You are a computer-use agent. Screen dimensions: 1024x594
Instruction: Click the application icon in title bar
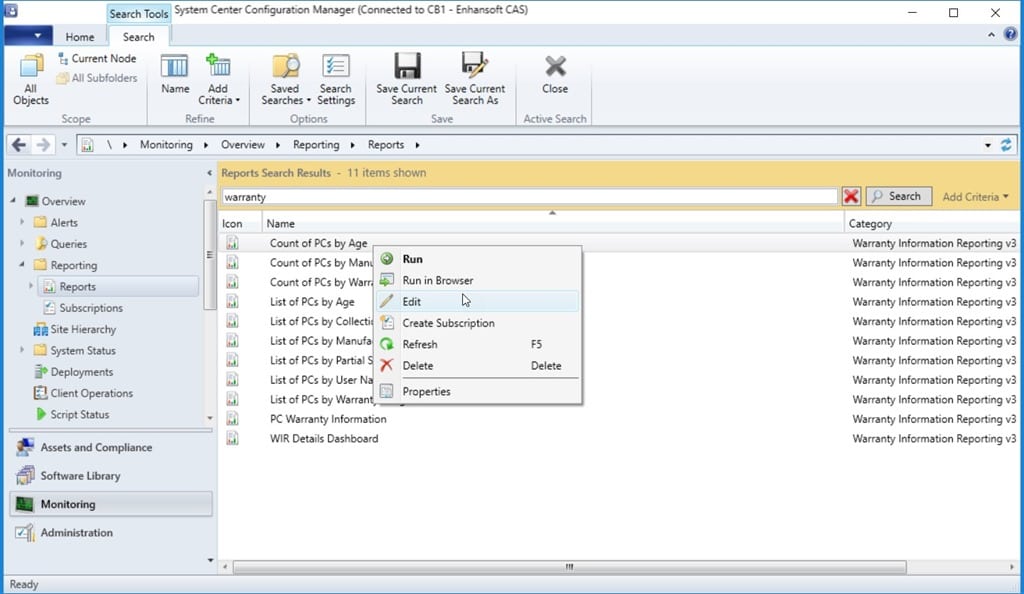point(10,10)
